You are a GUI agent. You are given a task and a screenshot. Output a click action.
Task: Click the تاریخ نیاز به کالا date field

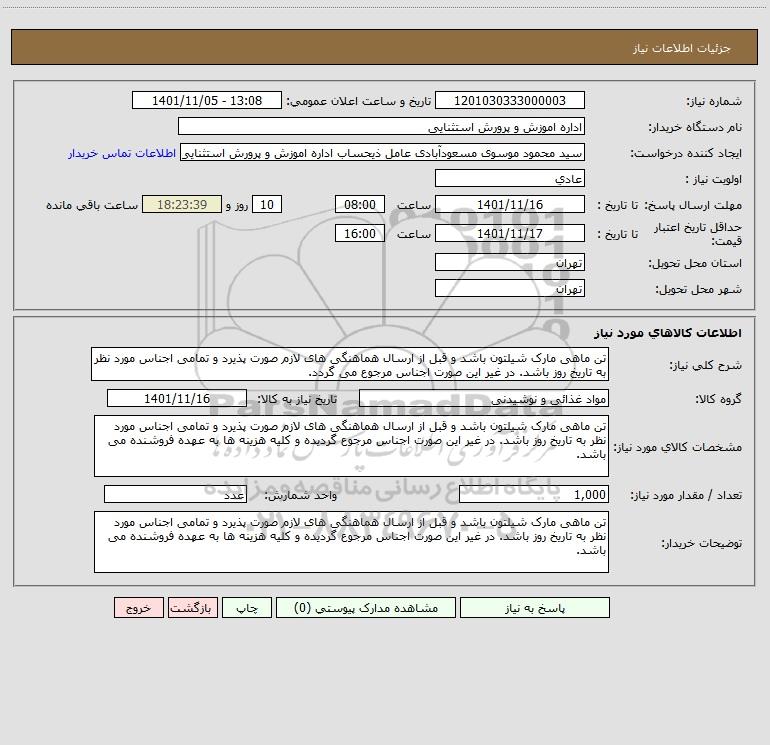pos(177,398)
